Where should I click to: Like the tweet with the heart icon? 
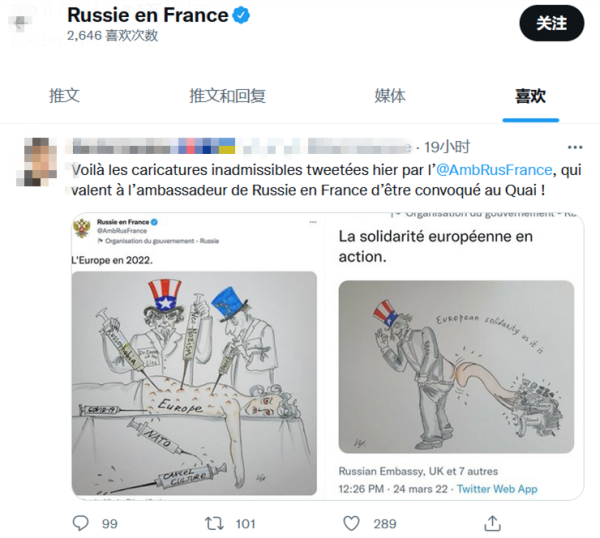[x=351, y=522]
